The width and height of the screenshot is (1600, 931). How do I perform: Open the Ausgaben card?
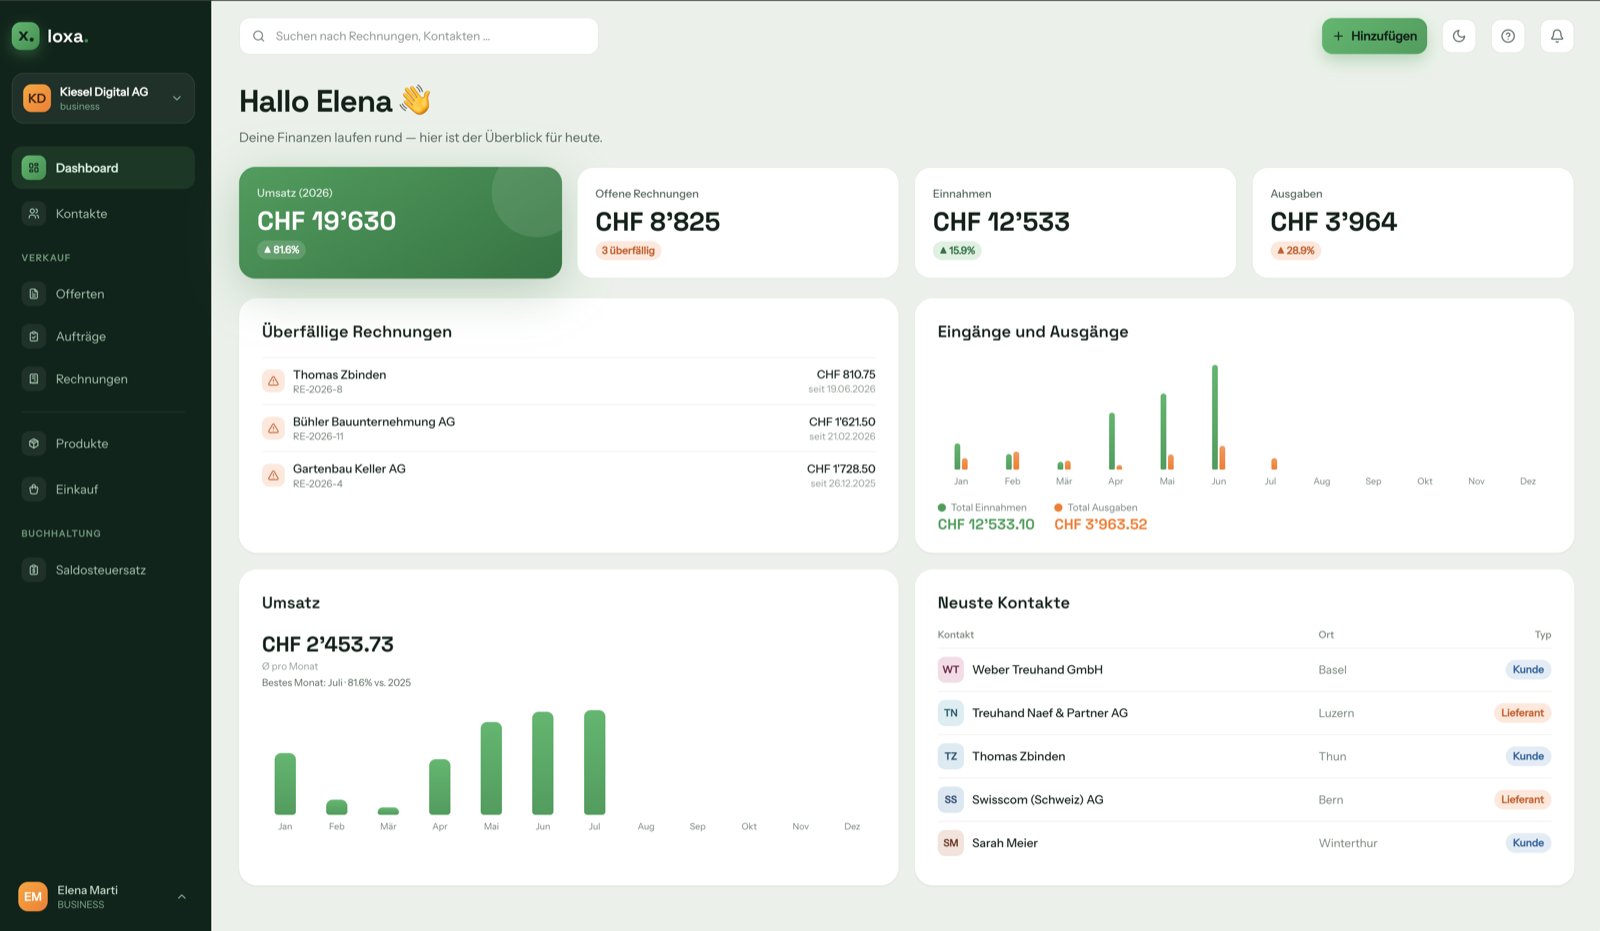point(1413,223)
